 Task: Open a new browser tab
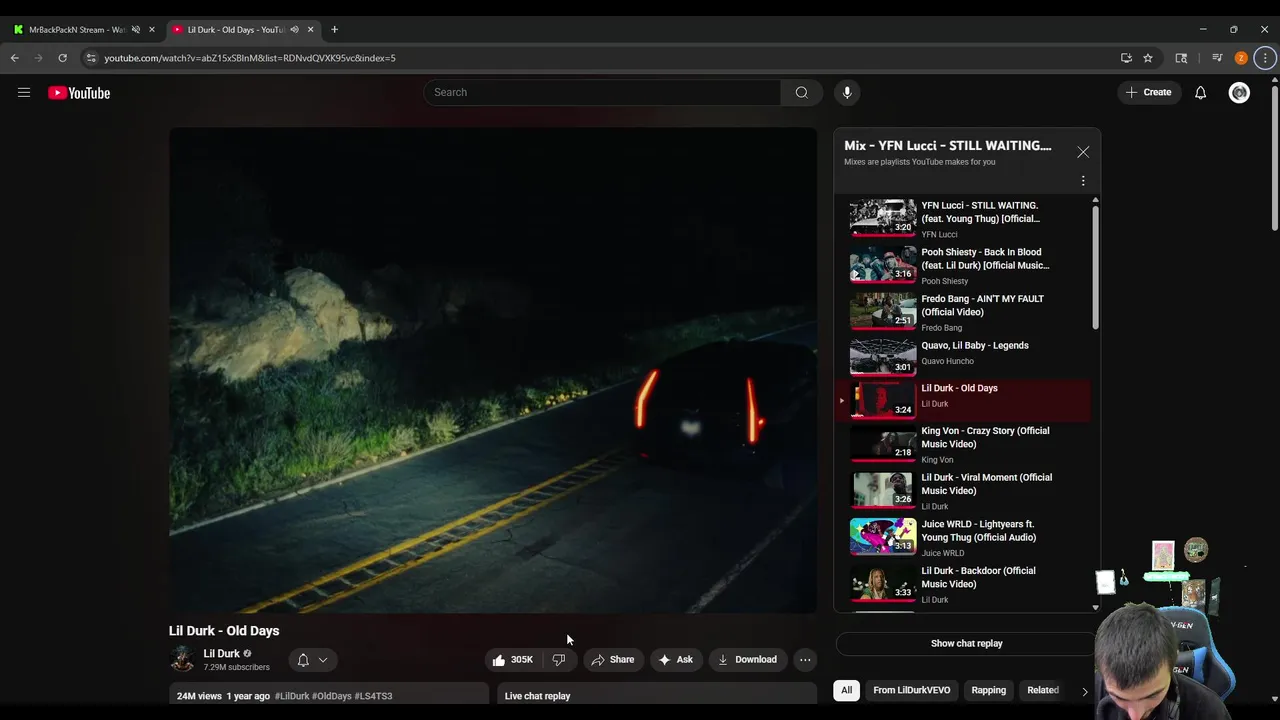334,30
